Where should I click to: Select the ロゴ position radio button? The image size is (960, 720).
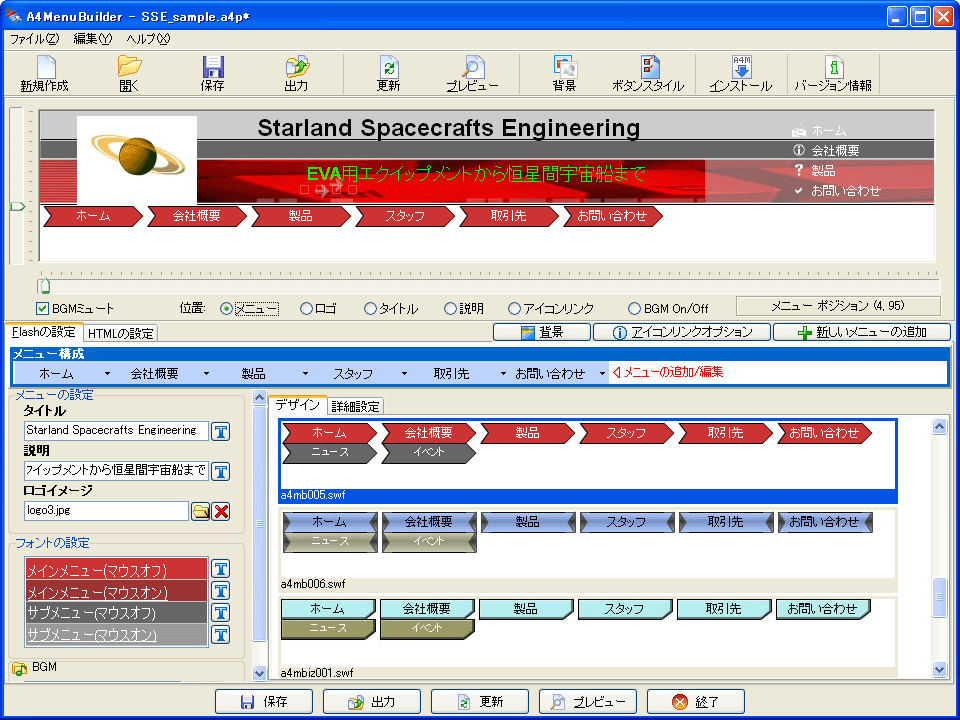[307, 309]
